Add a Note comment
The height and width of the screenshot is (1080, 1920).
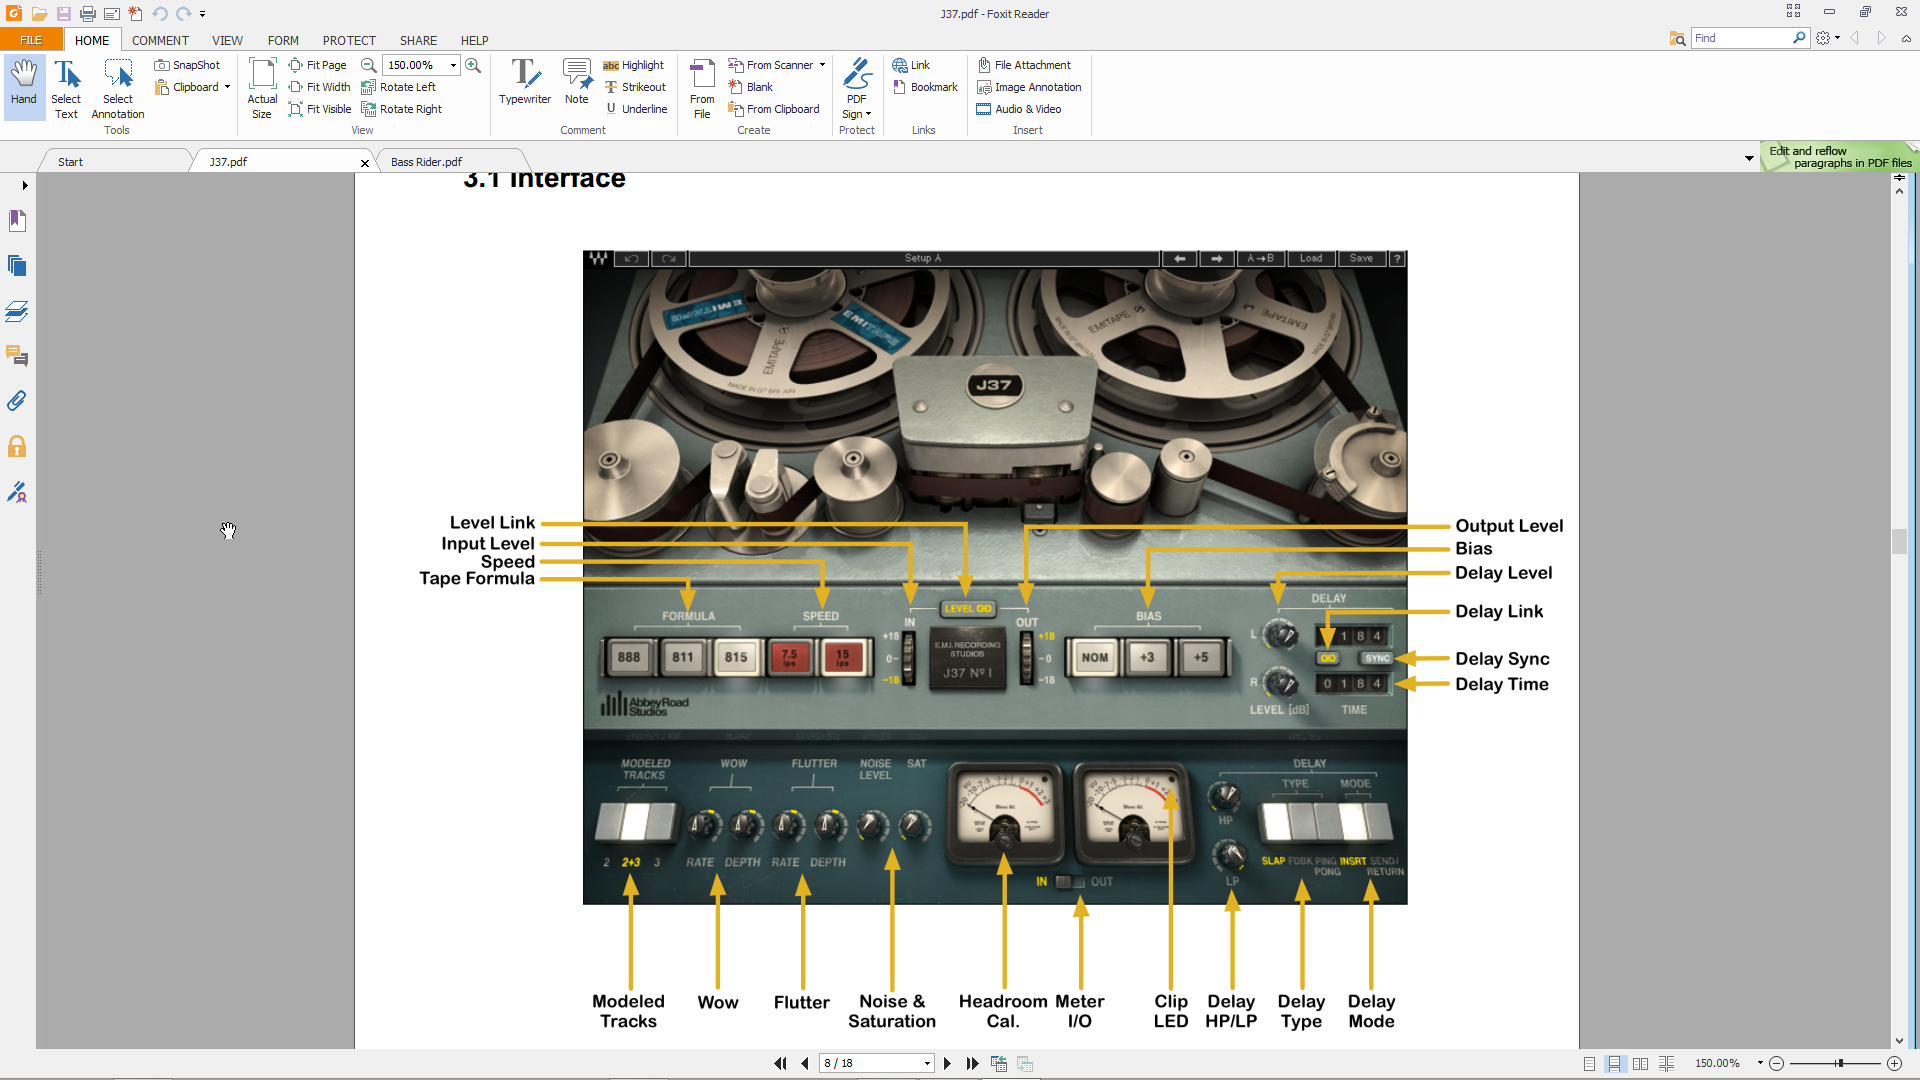tap(577, 82)
